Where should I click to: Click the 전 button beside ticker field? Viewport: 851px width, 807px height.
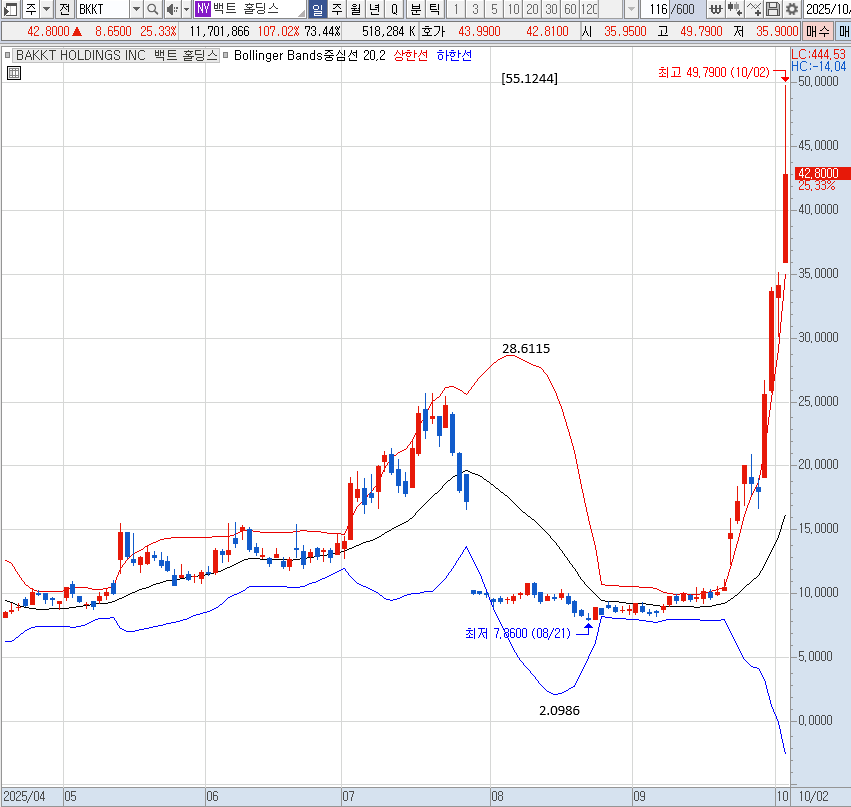[x=64, y=9]
